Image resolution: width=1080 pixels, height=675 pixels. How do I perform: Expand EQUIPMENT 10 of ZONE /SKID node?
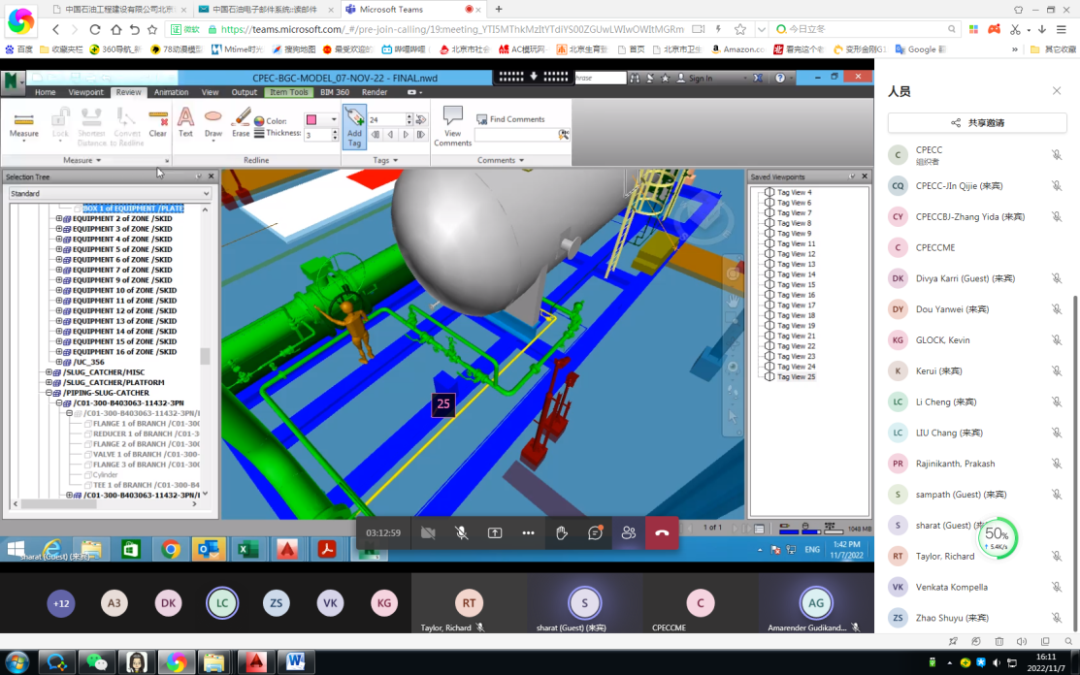click(x=59, y=290)
